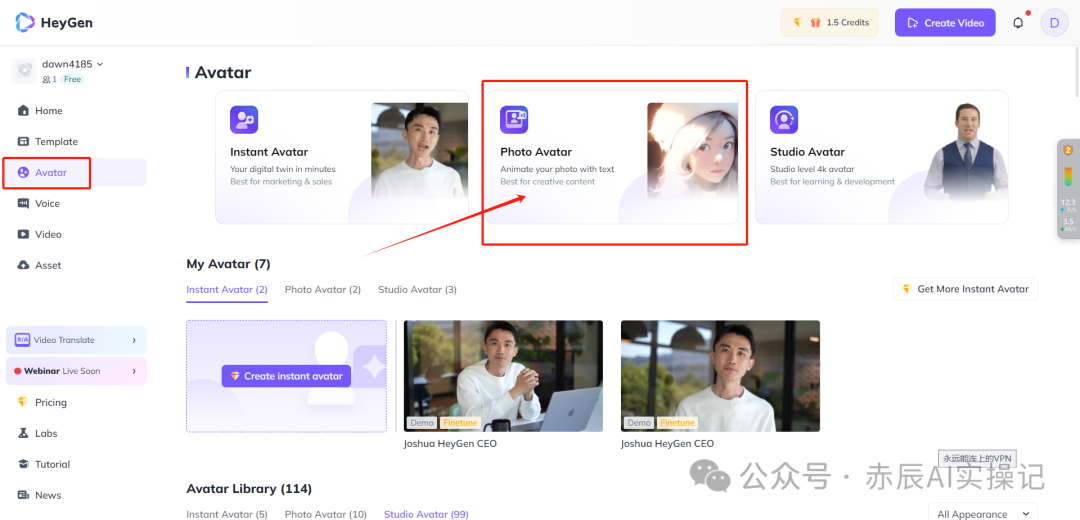
Task: Click Create instant avatar button
Action: coord(287,376)
